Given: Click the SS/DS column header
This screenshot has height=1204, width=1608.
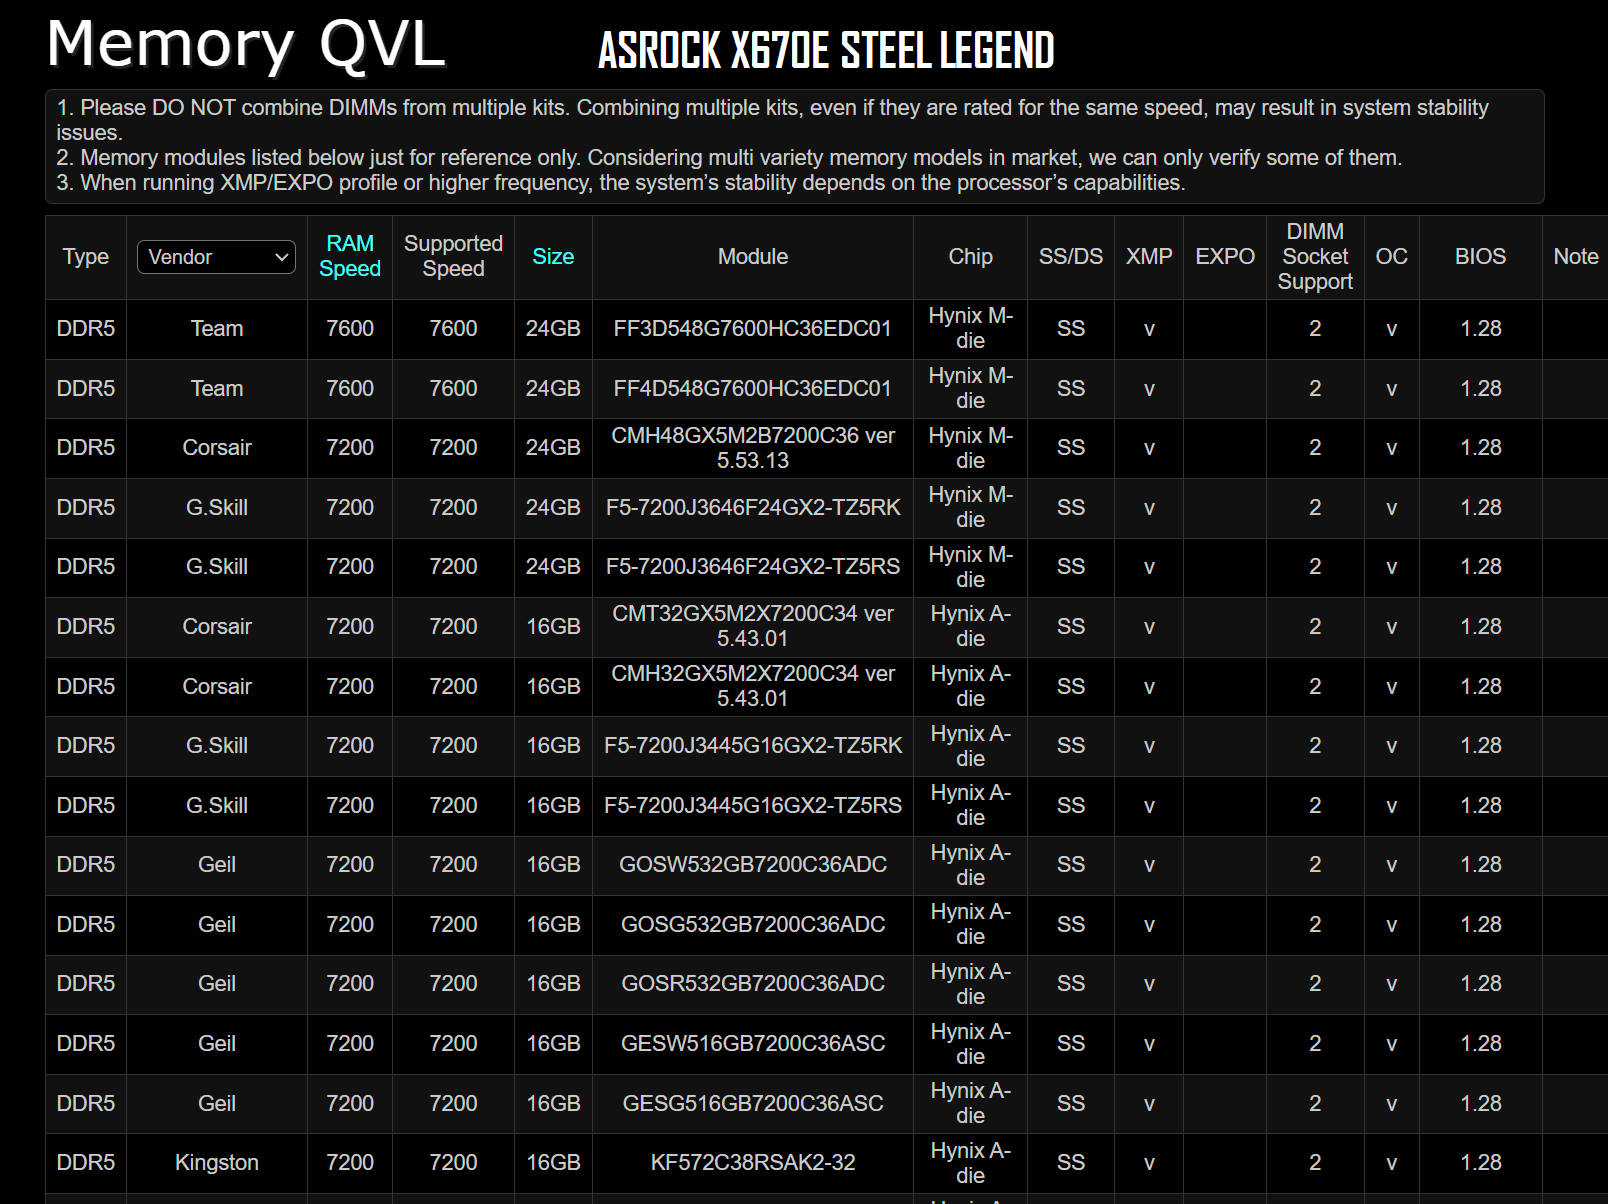Looking at the screenshot, I should [x=1071, y=257].
